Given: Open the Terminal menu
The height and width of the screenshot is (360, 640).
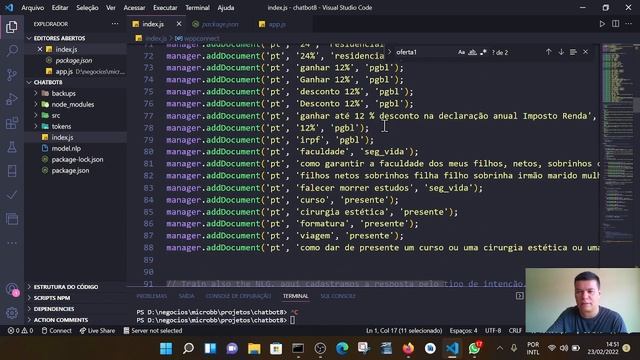Looking at the screenshot, I should pyautogui.click(x=197, y=8).
